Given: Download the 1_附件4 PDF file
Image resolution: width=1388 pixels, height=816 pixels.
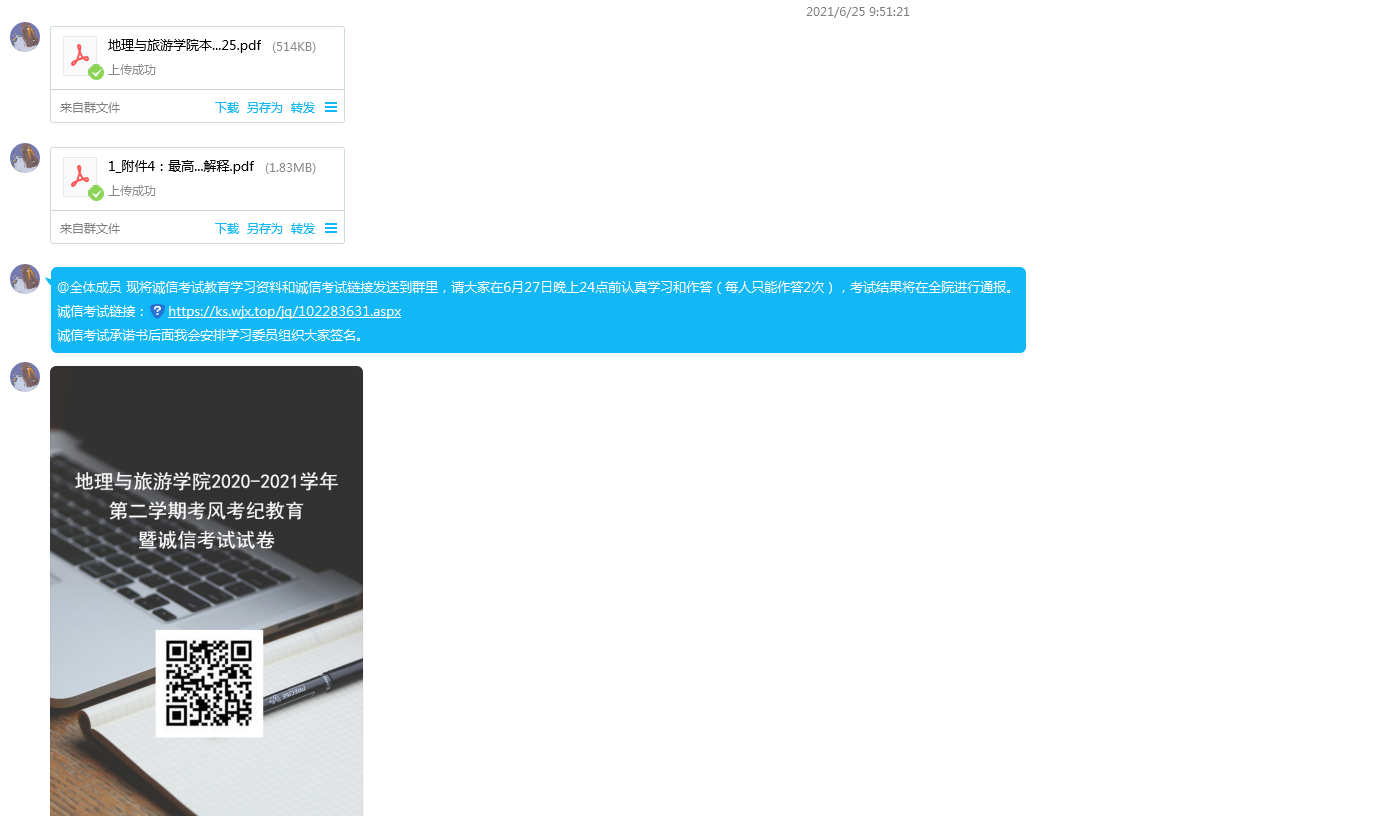Looking at the screenshot, I should click(227, 229).
